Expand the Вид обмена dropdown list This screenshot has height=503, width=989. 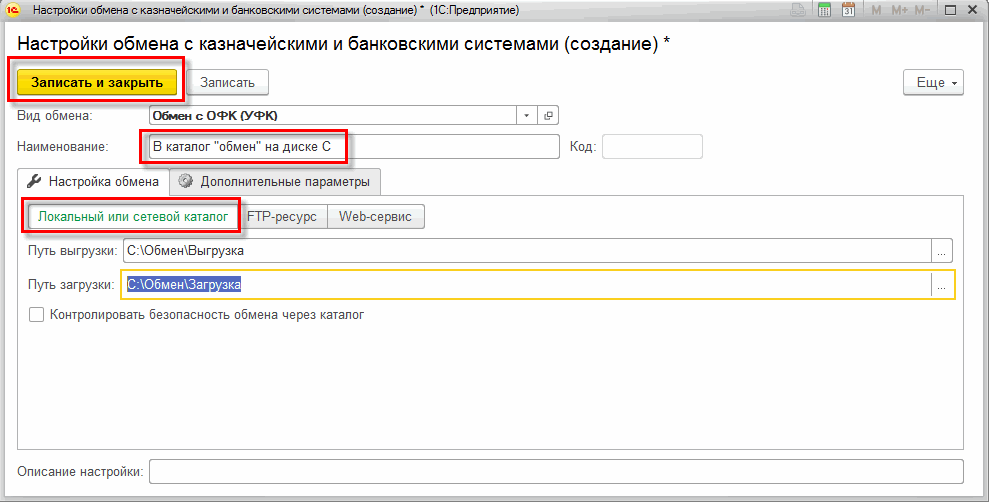527,115
